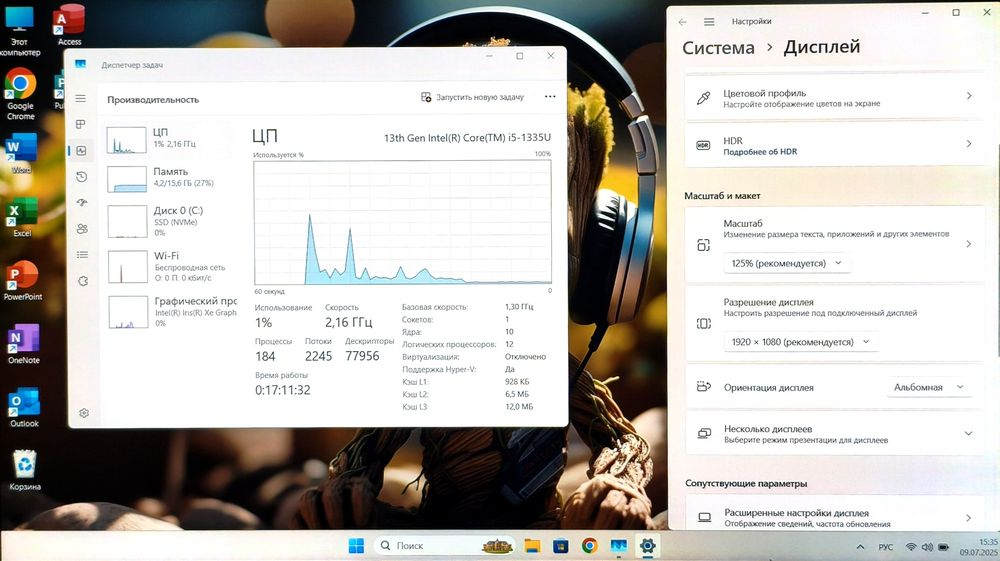Click the taskbar search box Поиск
This screenshot has height=561, width=1000.
click(445, 546)
